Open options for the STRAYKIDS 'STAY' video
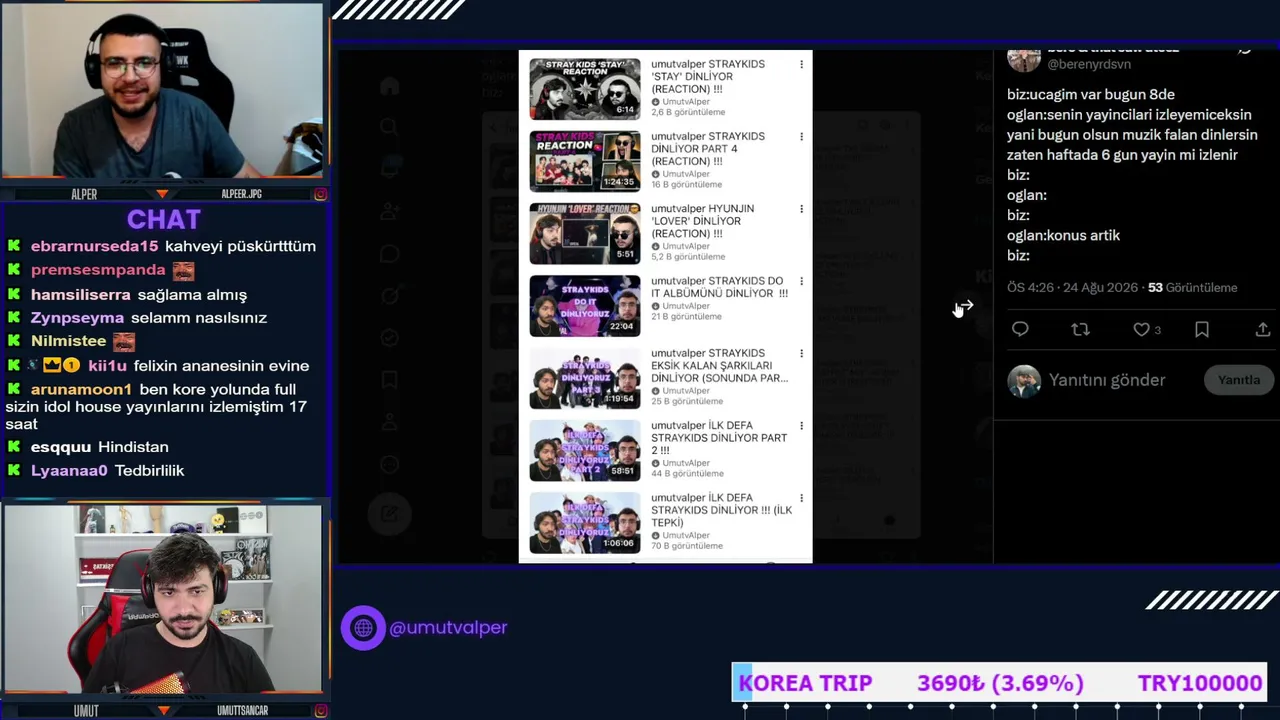This screenshot has width=1280, height=720. 801,65
